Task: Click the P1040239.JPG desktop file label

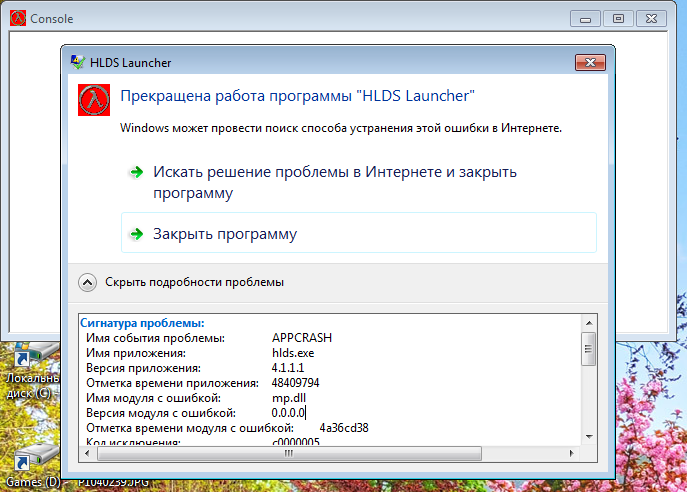Action: coord(113,482)
